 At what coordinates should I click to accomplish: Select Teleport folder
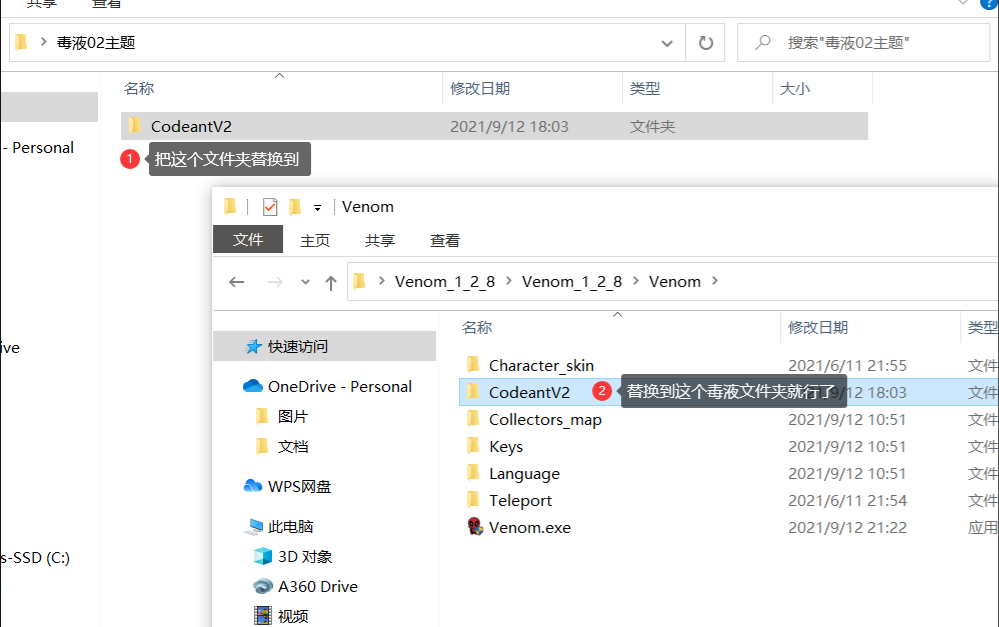[521, 500]
